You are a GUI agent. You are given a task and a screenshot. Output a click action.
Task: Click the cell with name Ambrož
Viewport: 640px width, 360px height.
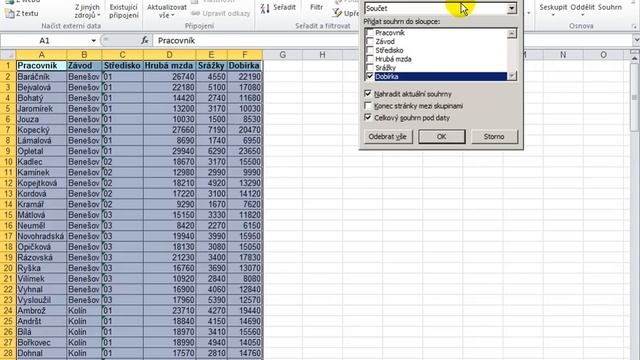[x=41, y=311]
